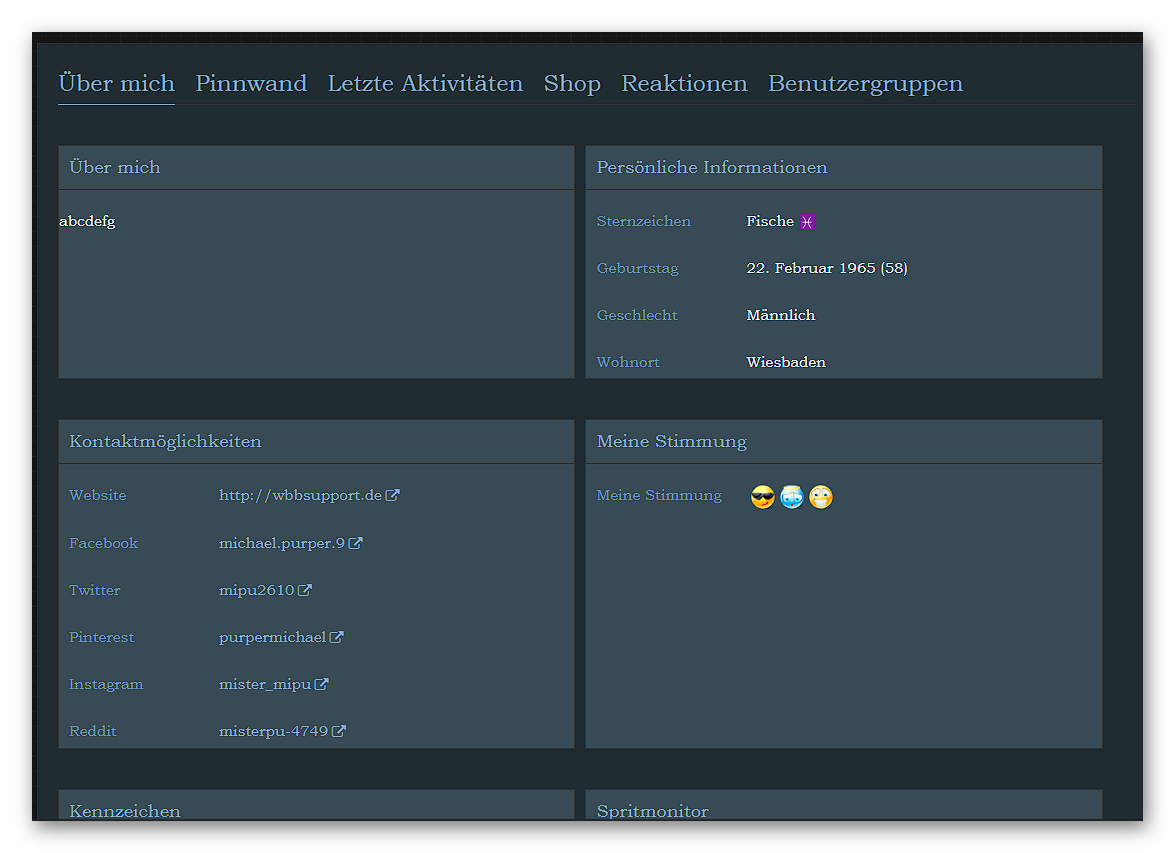Open the Letzte Aktivitäten tab

tap(425, 83)
